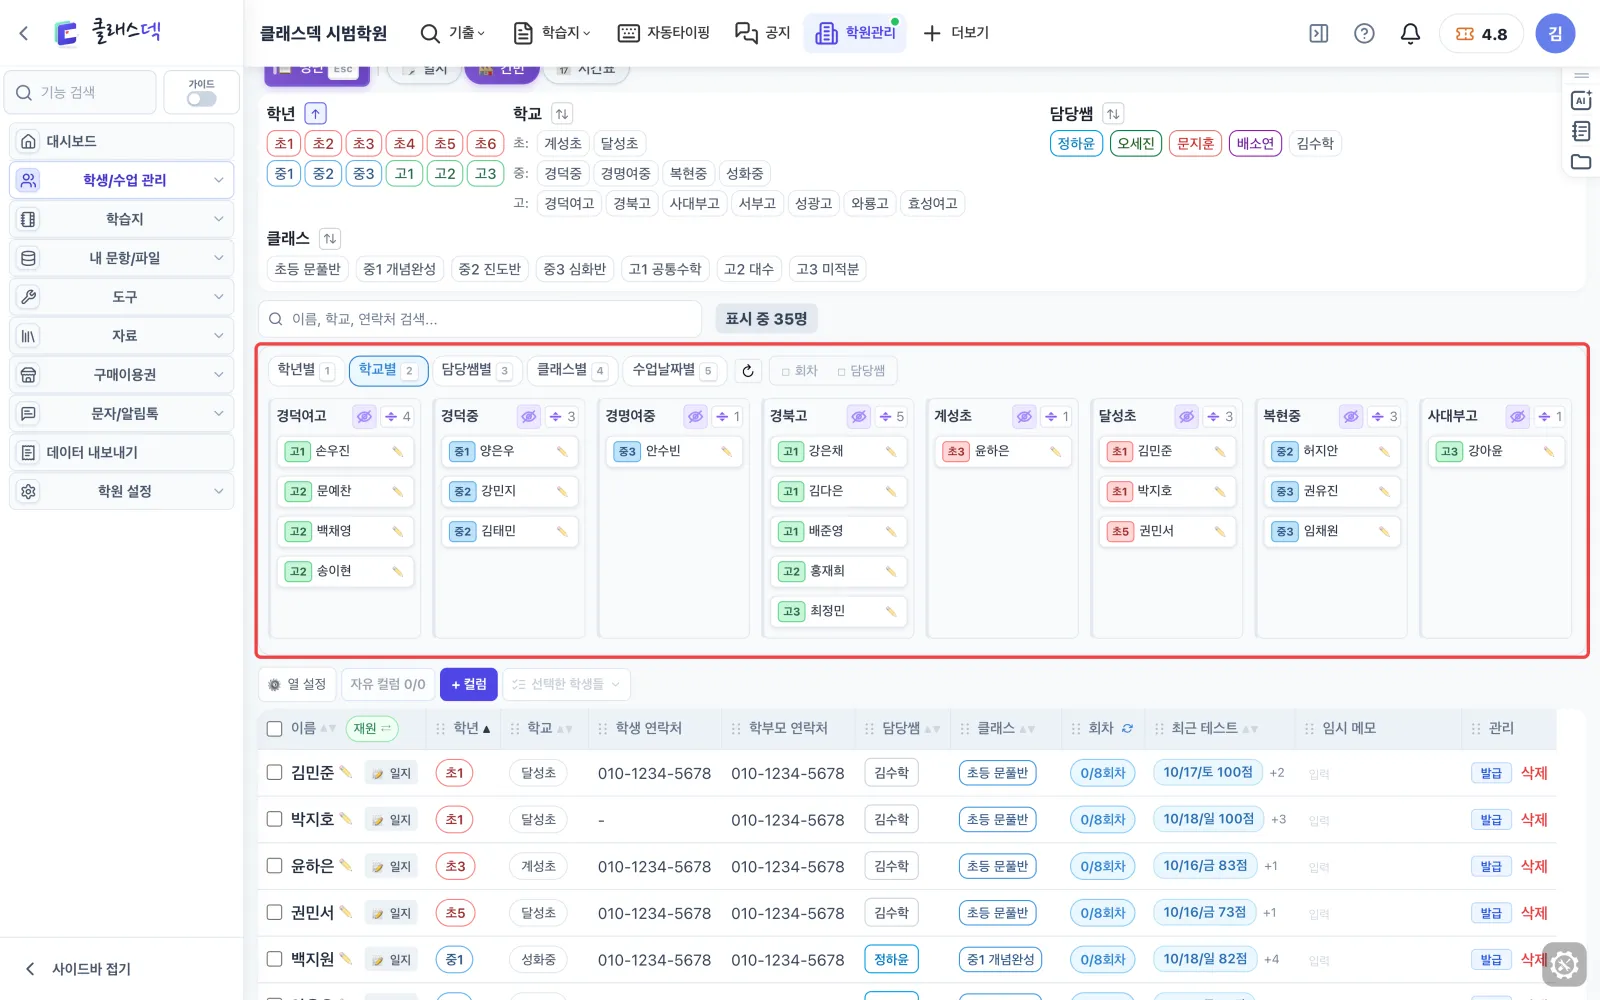Switch to the 학년별 grouping tab
Viewport: 1600px width, 1000px height.
pos(305,370)
